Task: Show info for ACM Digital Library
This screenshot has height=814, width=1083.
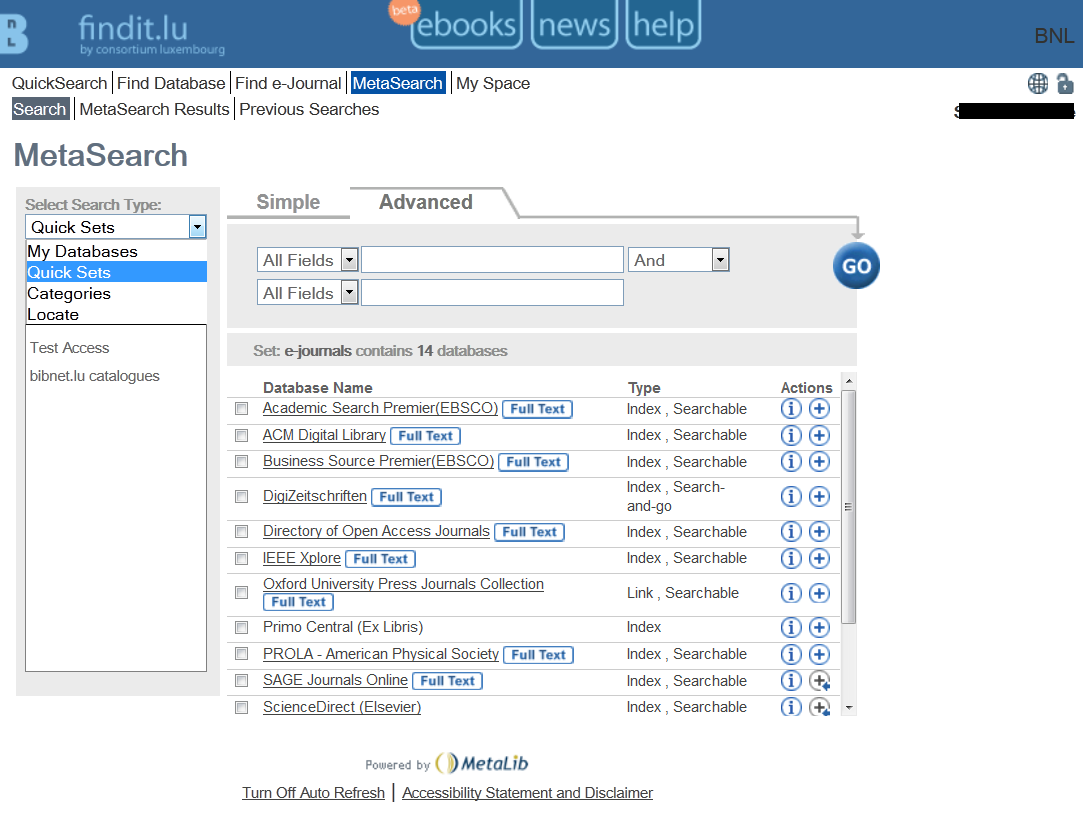Action: click(x=791, y=436)
